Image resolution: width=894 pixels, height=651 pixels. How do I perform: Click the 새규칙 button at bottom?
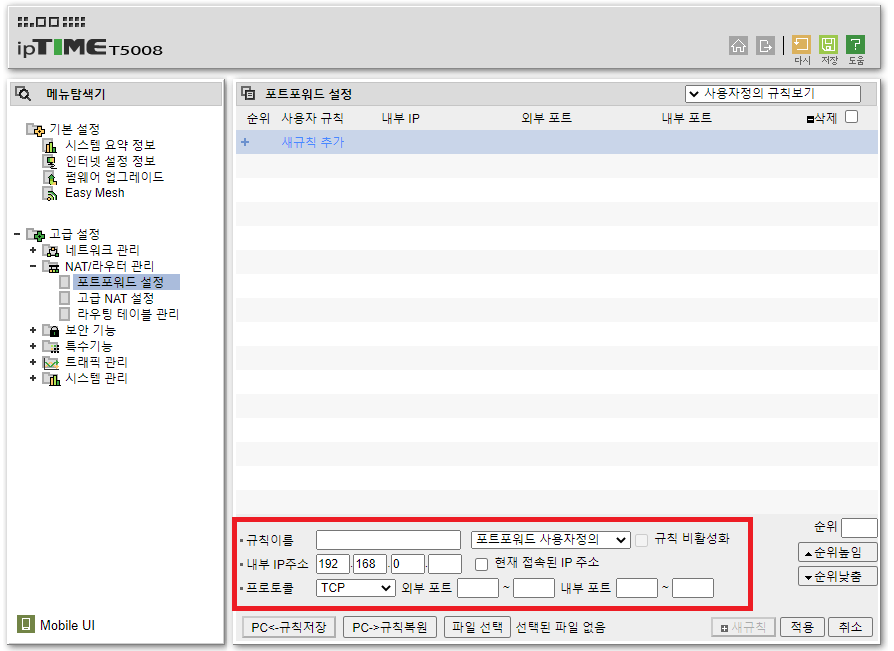[x=743, y=627]
